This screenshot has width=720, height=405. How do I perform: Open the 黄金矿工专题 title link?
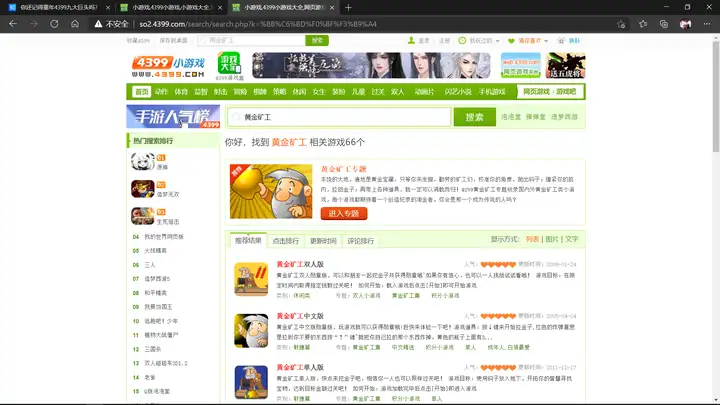click(343, 169)
